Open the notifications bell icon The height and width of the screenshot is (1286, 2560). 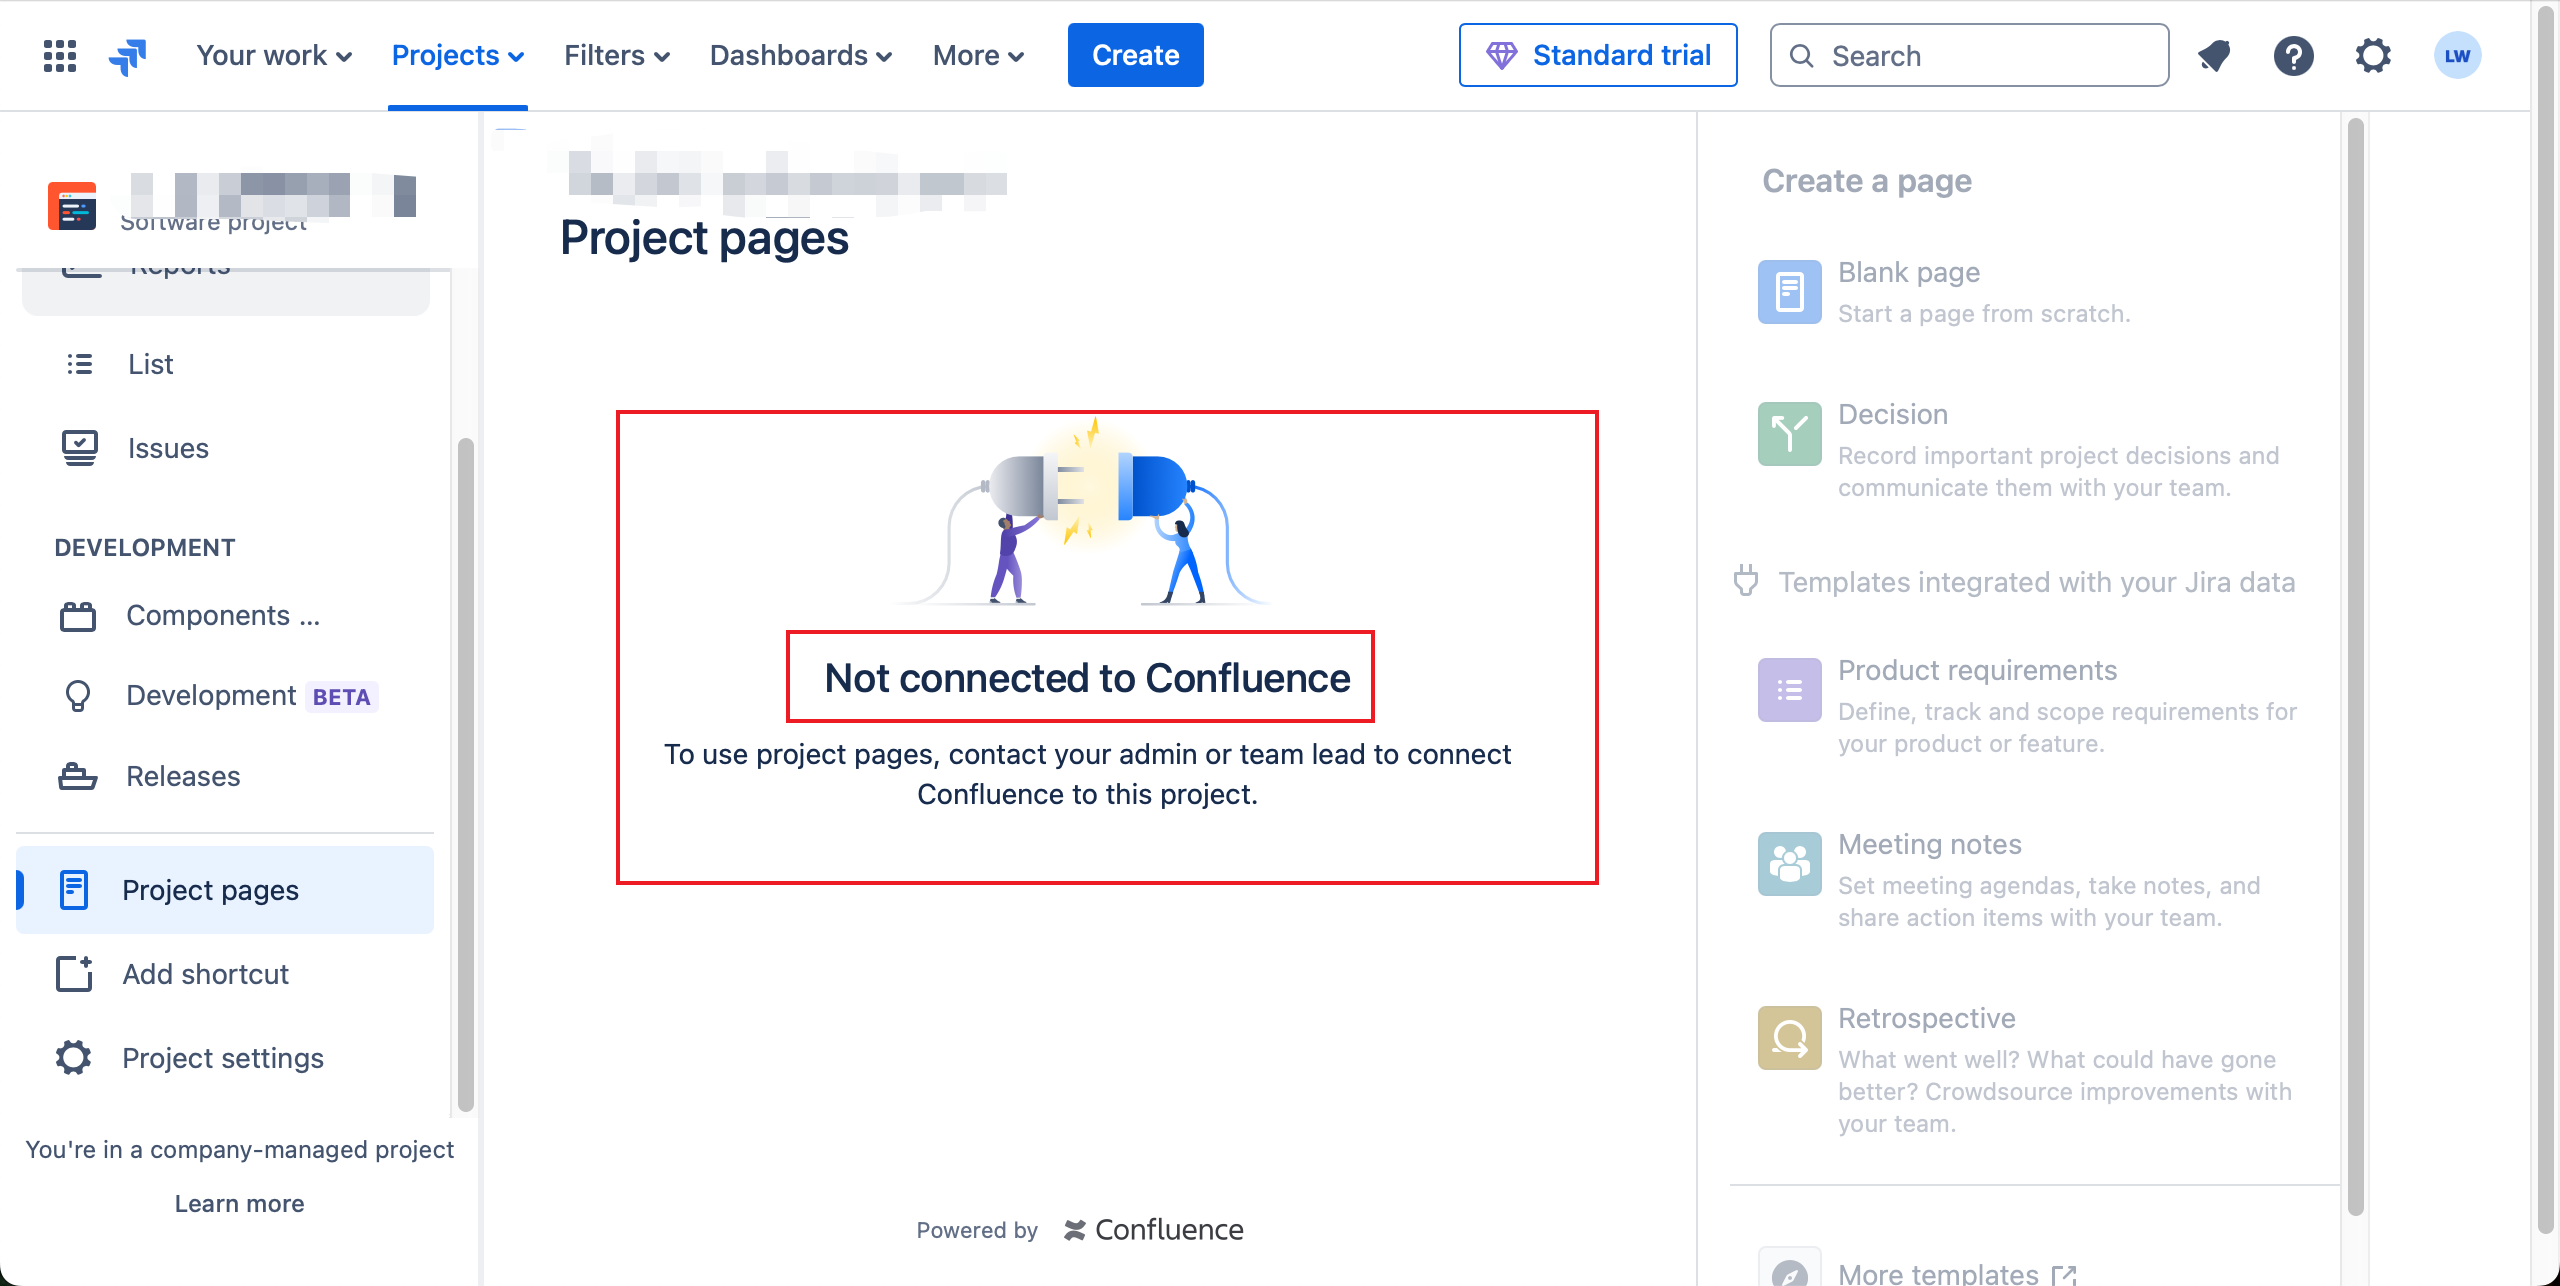[2214, 56]
